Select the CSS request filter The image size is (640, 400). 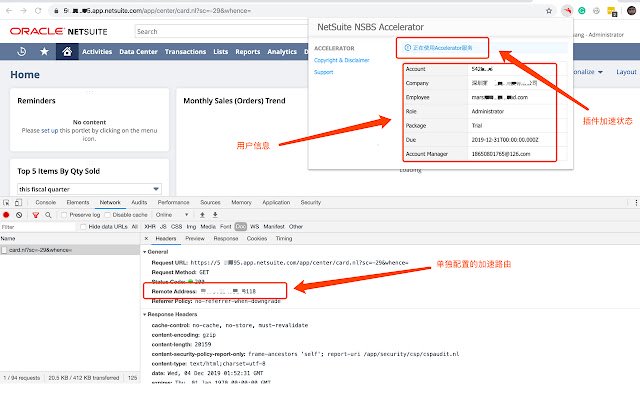(176, 227)
